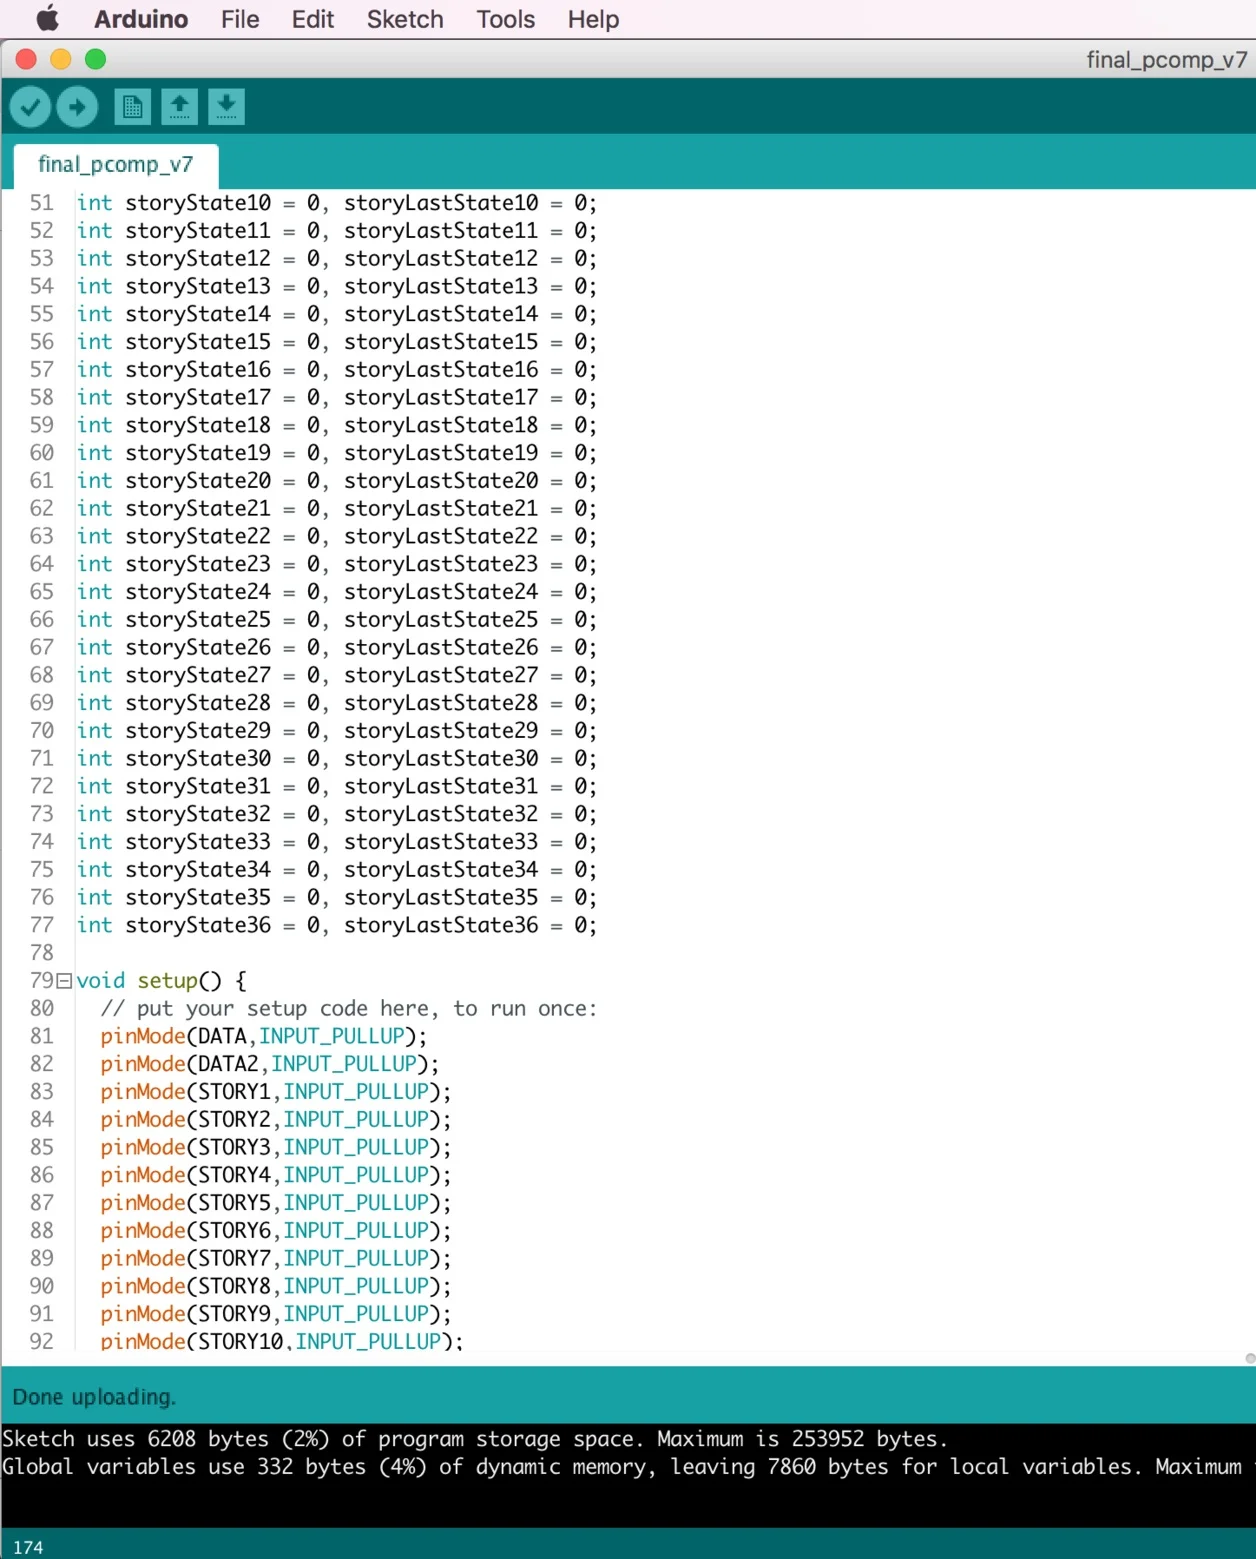This screenshot has width=1256, height=1559.
Task: Collapse the void setup() function fold
Action: click(x=64, y=981)
